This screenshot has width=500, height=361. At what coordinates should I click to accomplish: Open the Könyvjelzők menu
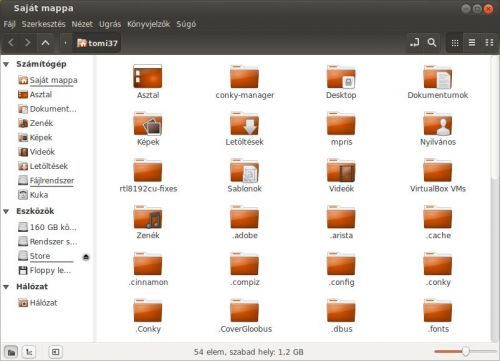point(148,24)
